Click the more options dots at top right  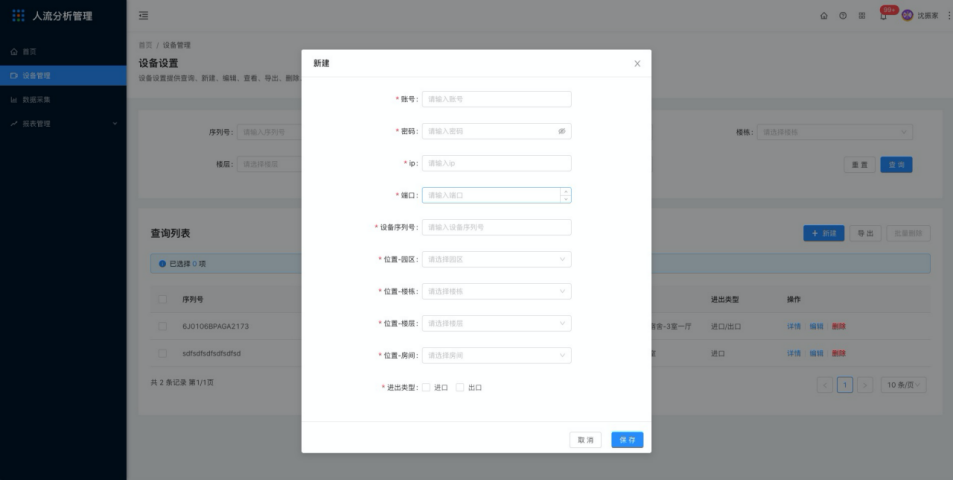[x=949, y=16]
